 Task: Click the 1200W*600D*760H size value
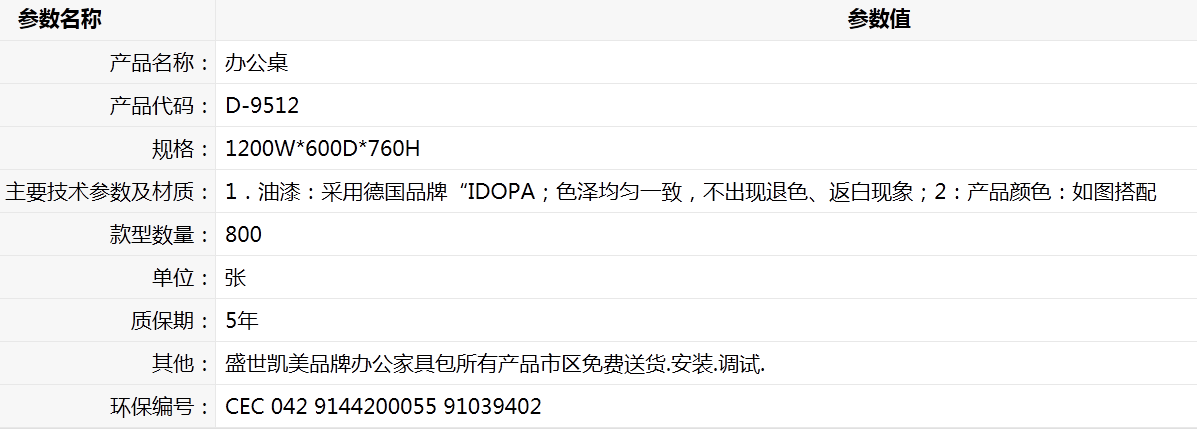(x=322, y=148)
